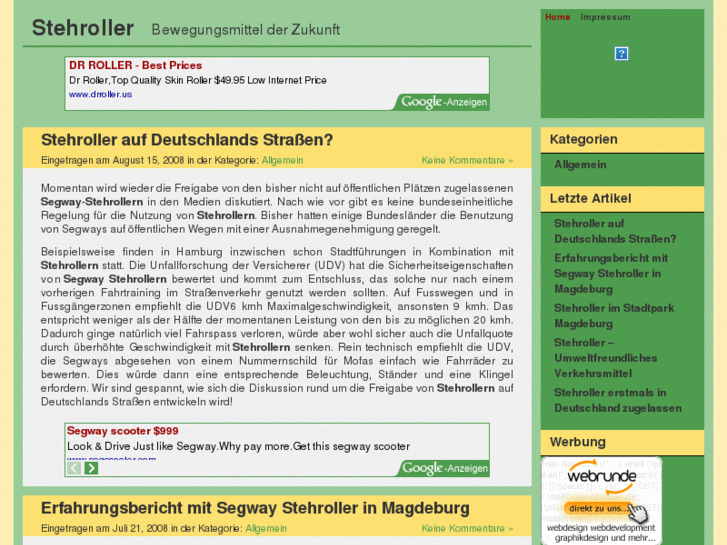Click the previous ad arrow in Segway ad
Screen dimensions: 727x545
74,468
